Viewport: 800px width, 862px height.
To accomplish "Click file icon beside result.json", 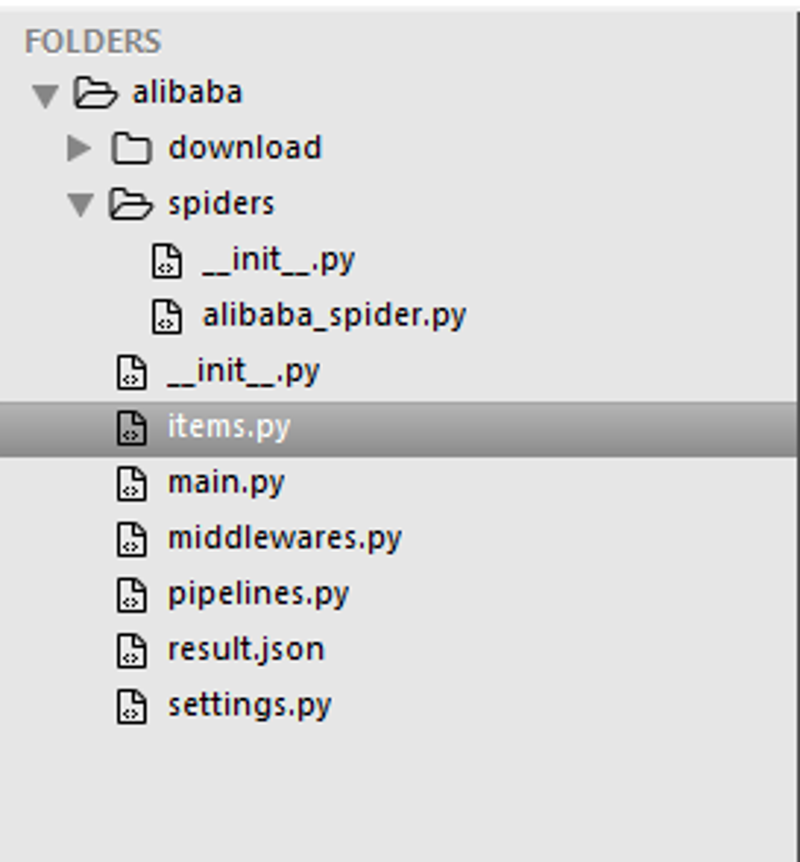I will [x=131, y=651].
